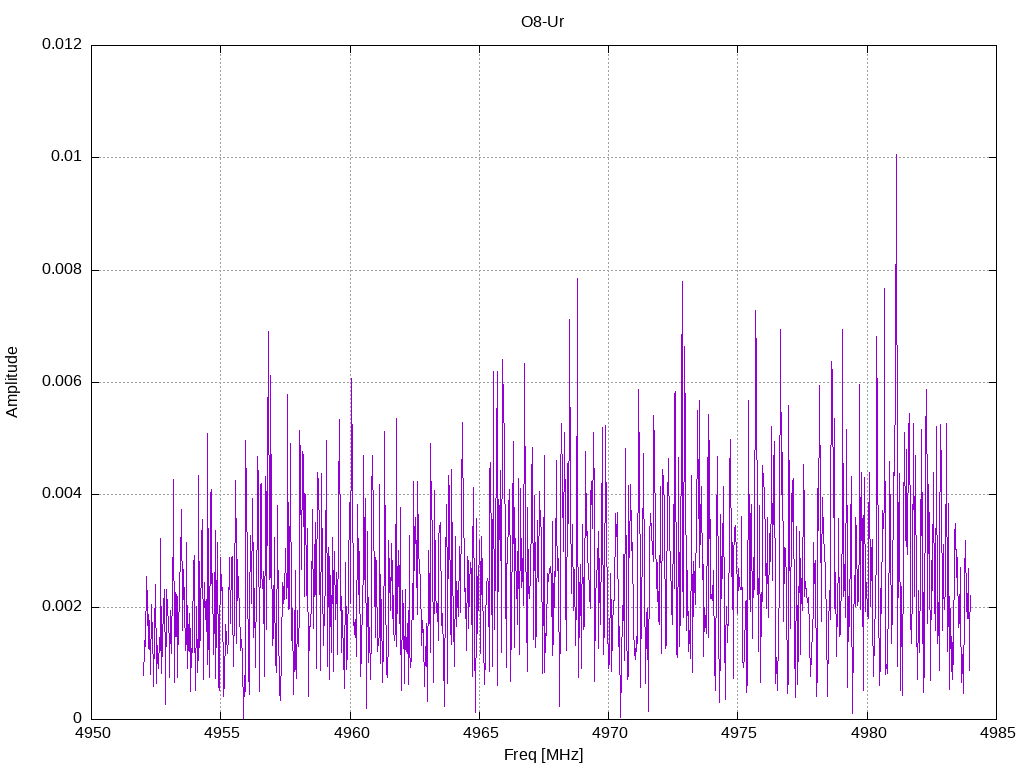Click the 4985 x-axis tick label
This screenshot has height=768, width=1024.
[997, 733]
